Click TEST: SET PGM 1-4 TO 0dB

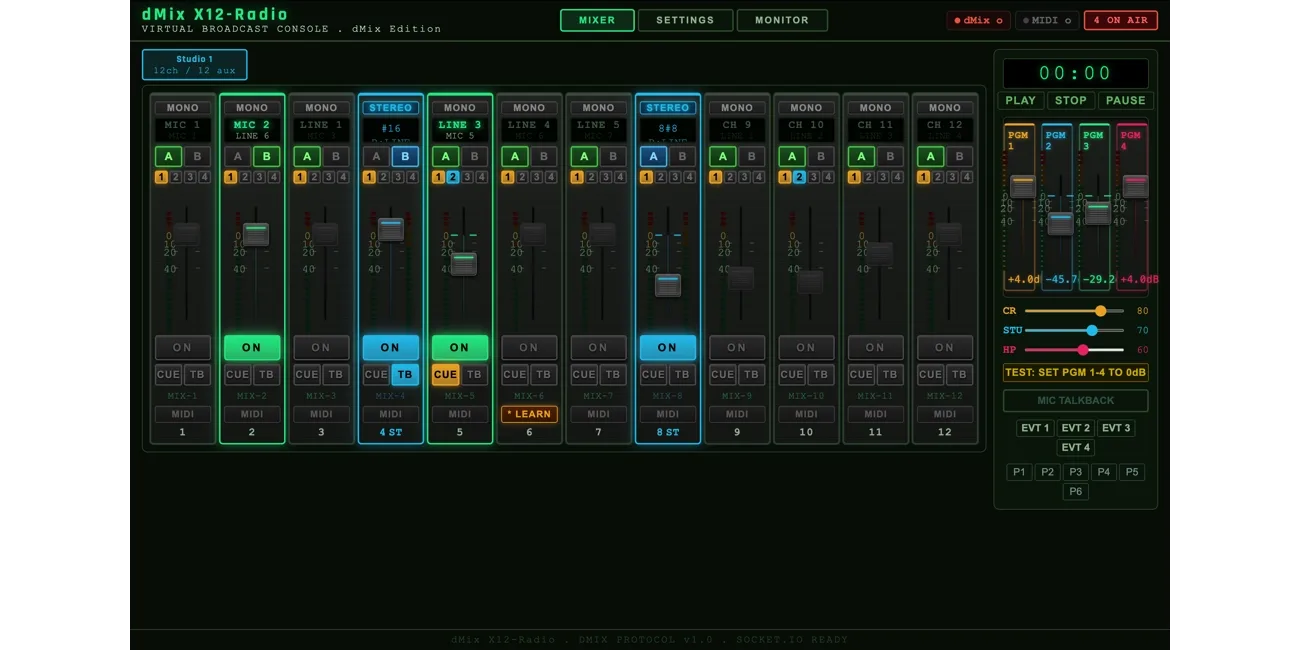point(1076,372)
